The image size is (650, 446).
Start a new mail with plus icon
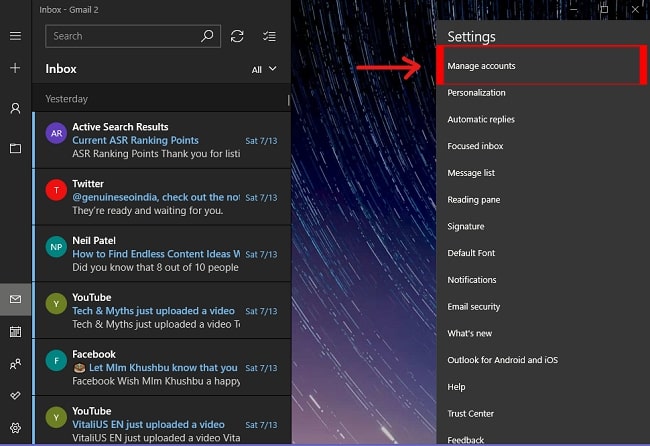[15, 68]
